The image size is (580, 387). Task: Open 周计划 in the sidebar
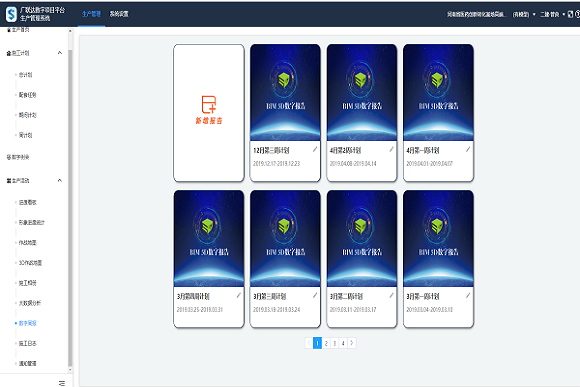tap(26, 135)
